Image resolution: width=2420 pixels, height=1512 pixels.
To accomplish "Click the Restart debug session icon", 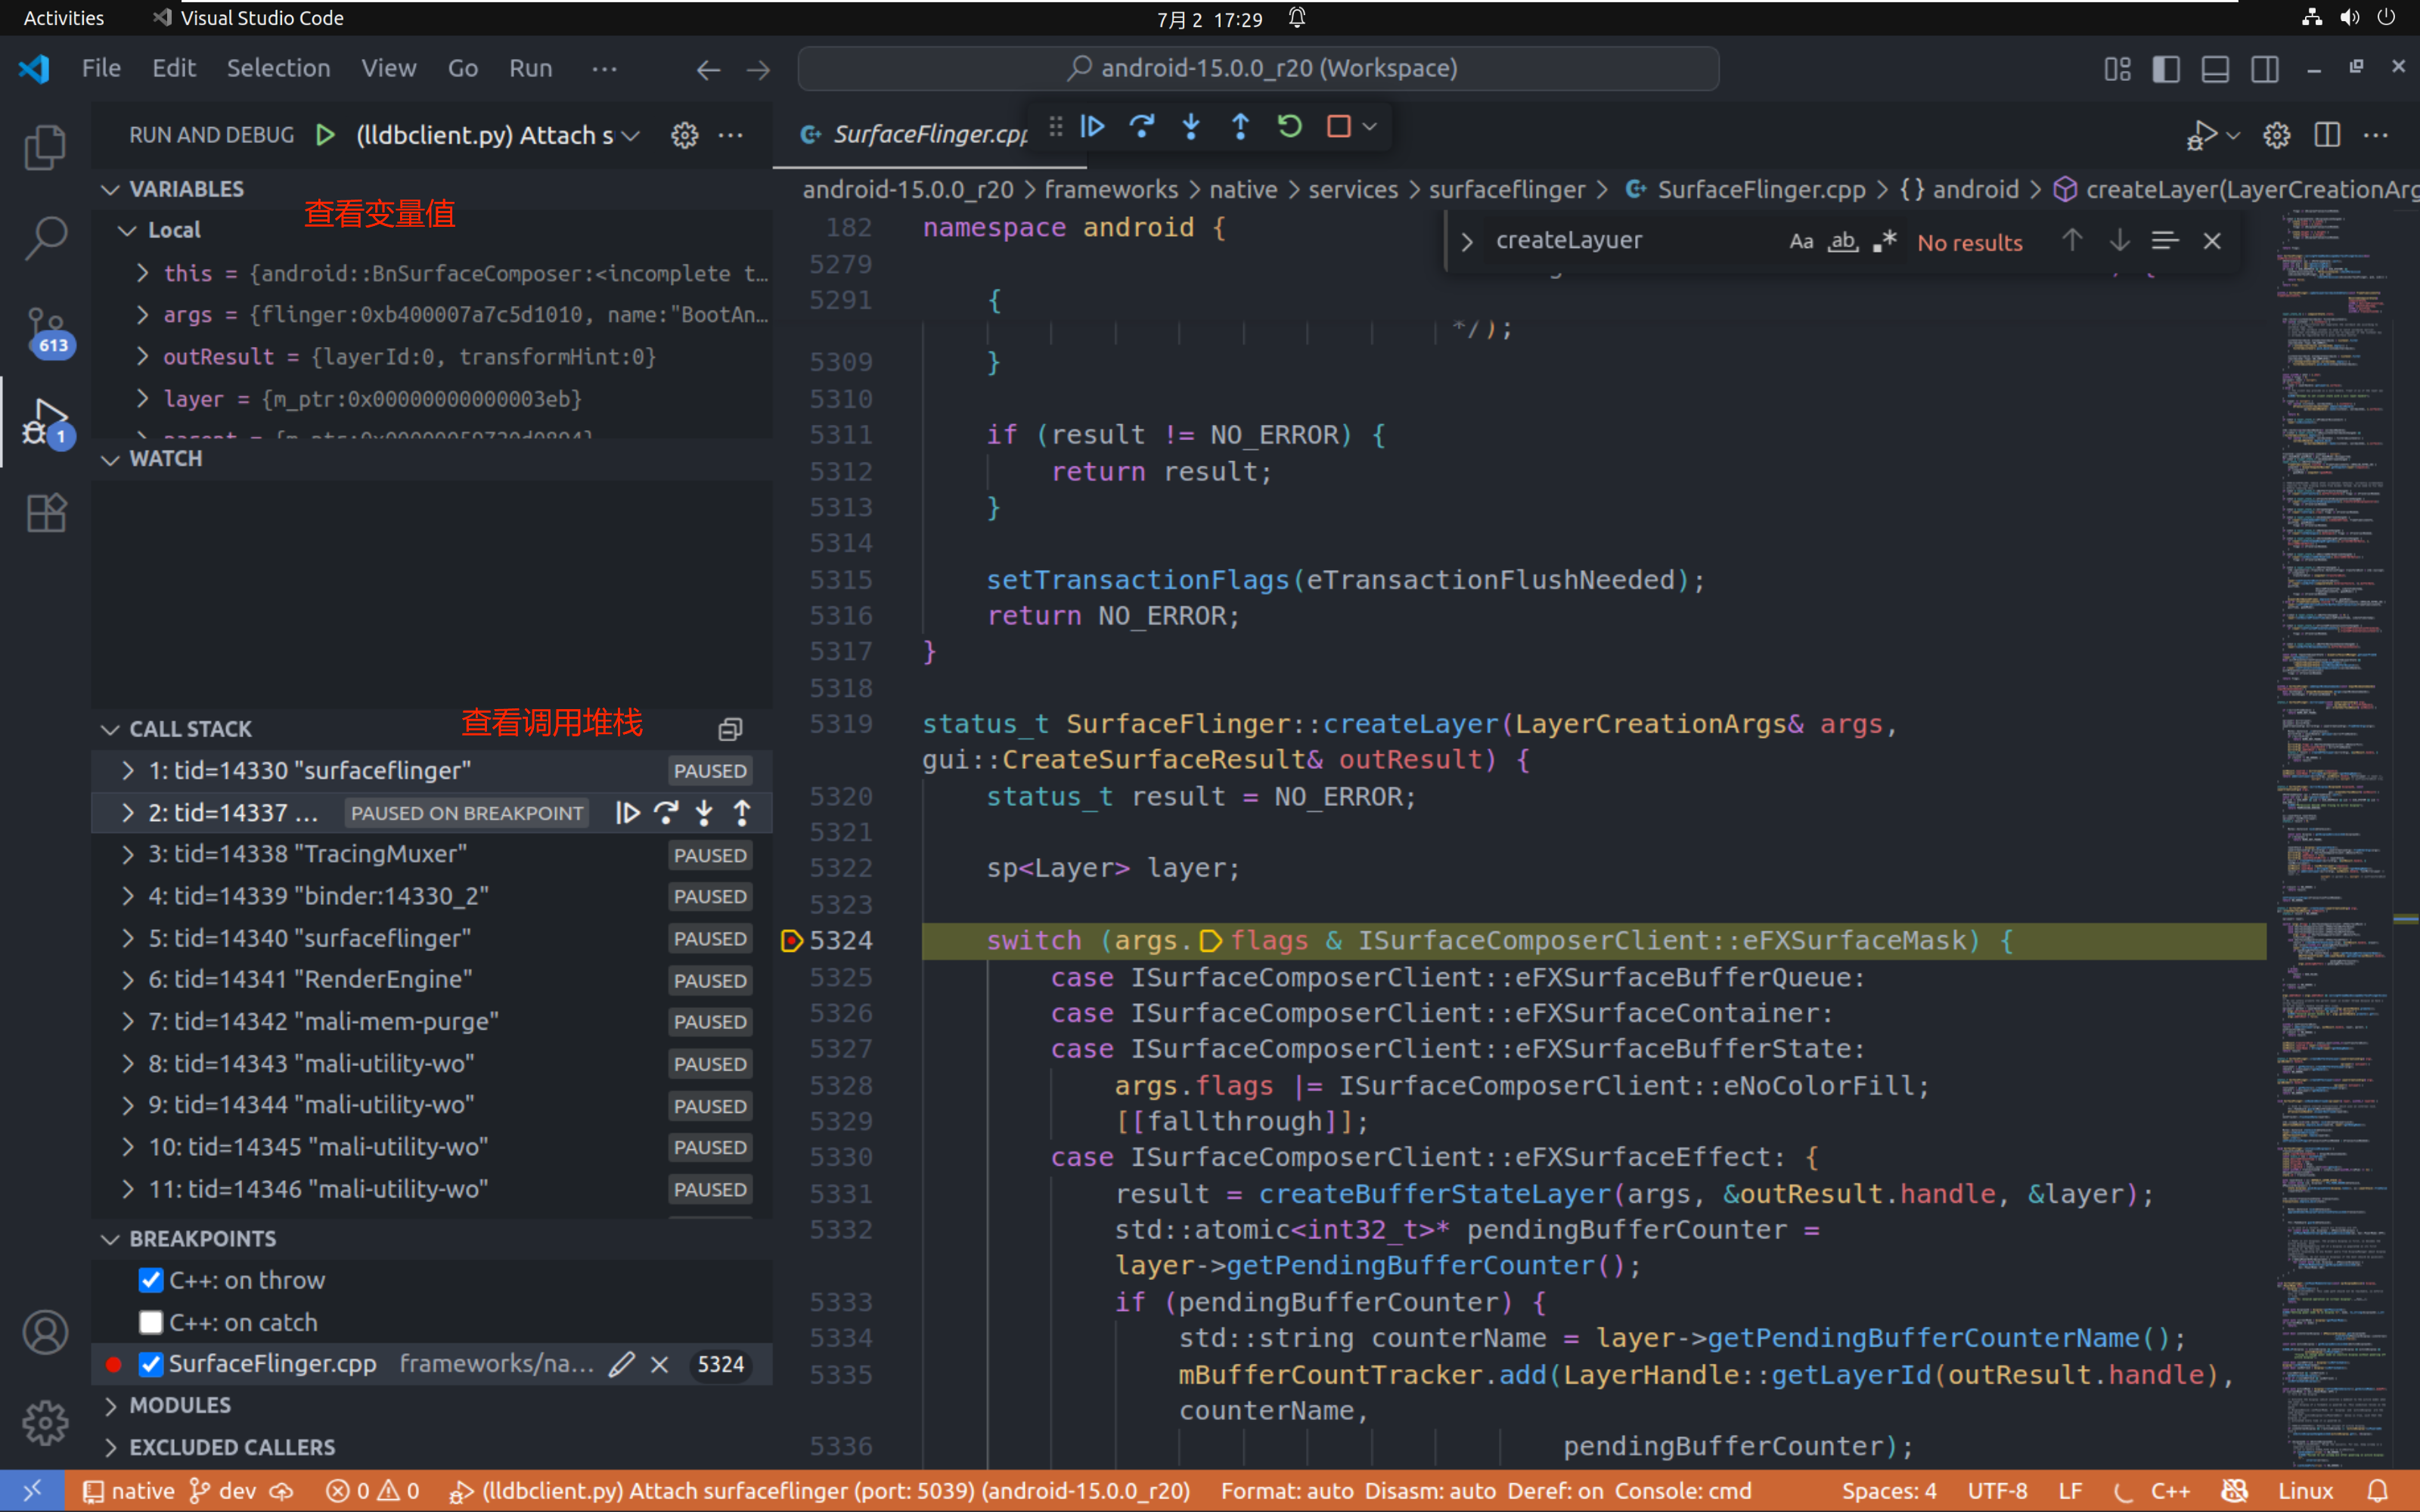I will pos(1289,127).
